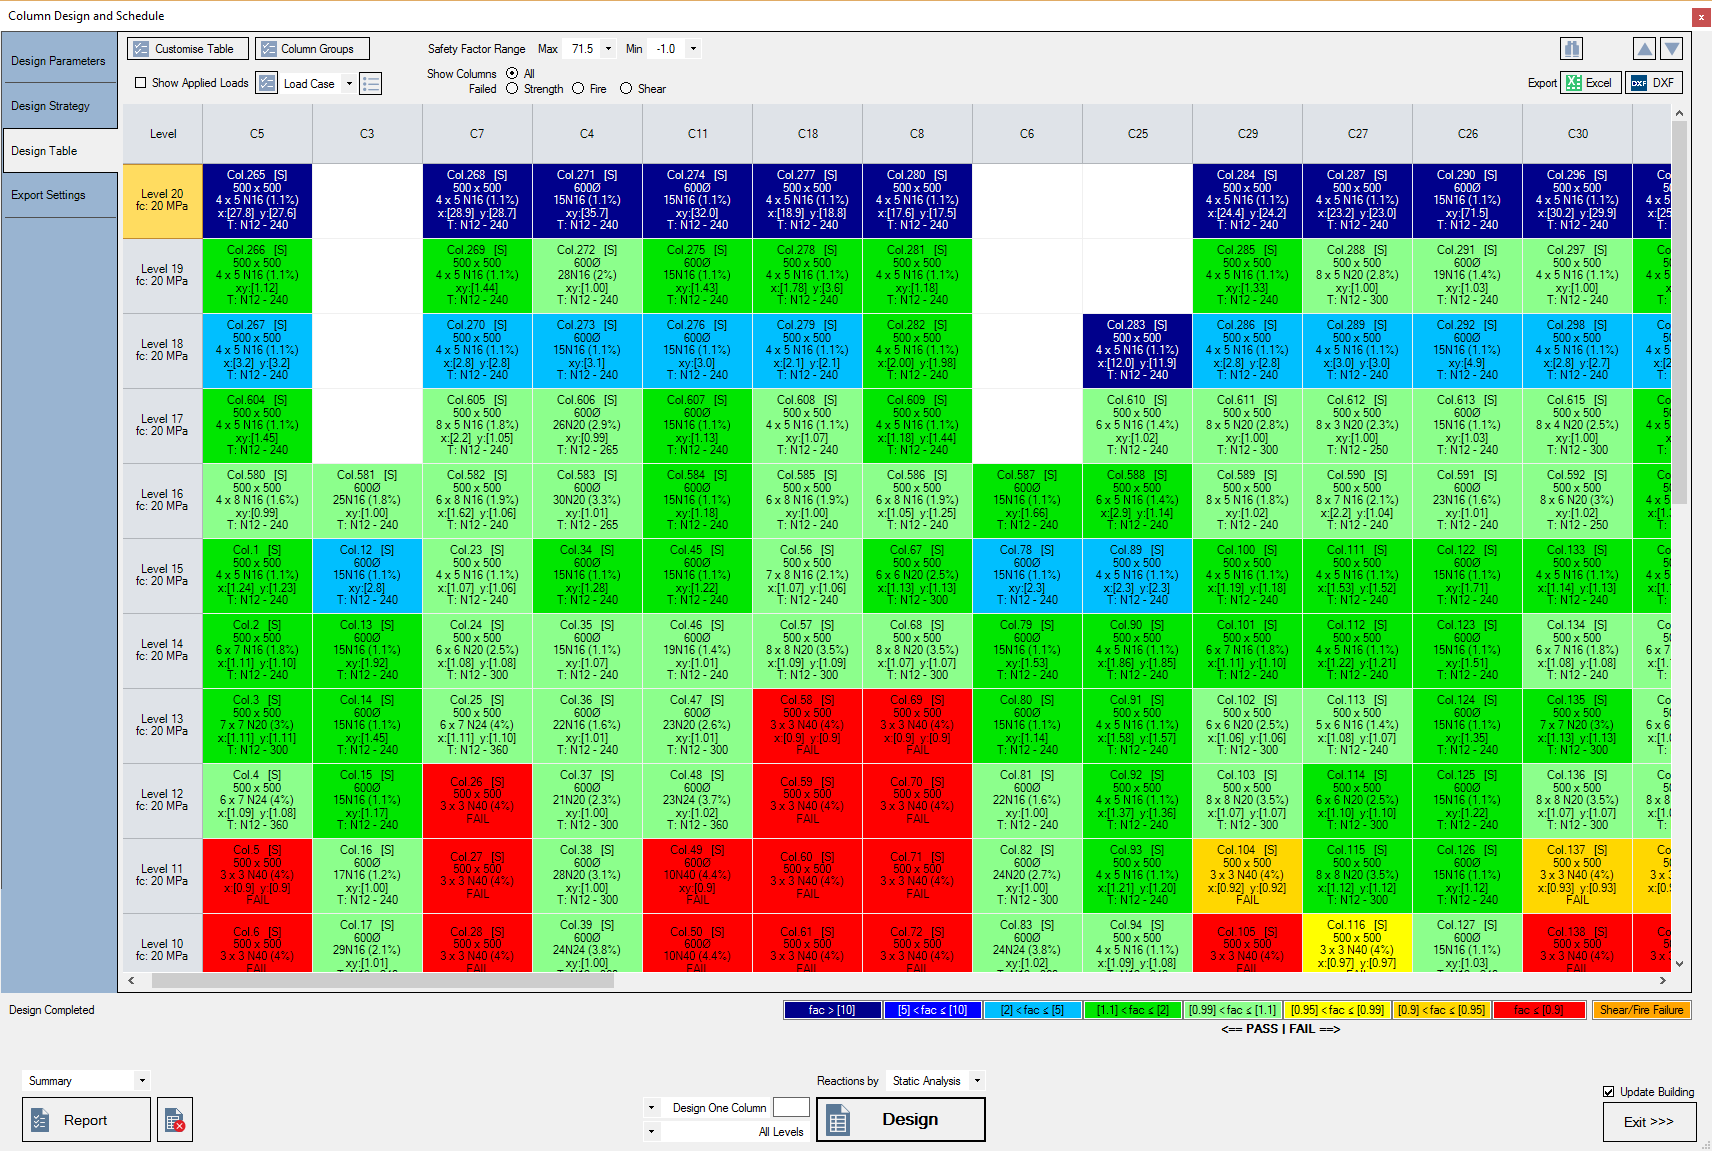The width and height of the screenshot is (1712, 1151).
Task: Export the table to Excel
Action: click(1590, 82)
